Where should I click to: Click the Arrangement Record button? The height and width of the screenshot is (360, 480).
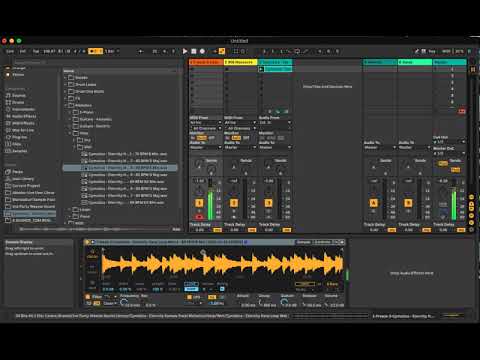pyautogui.click(x=202, y=51)
